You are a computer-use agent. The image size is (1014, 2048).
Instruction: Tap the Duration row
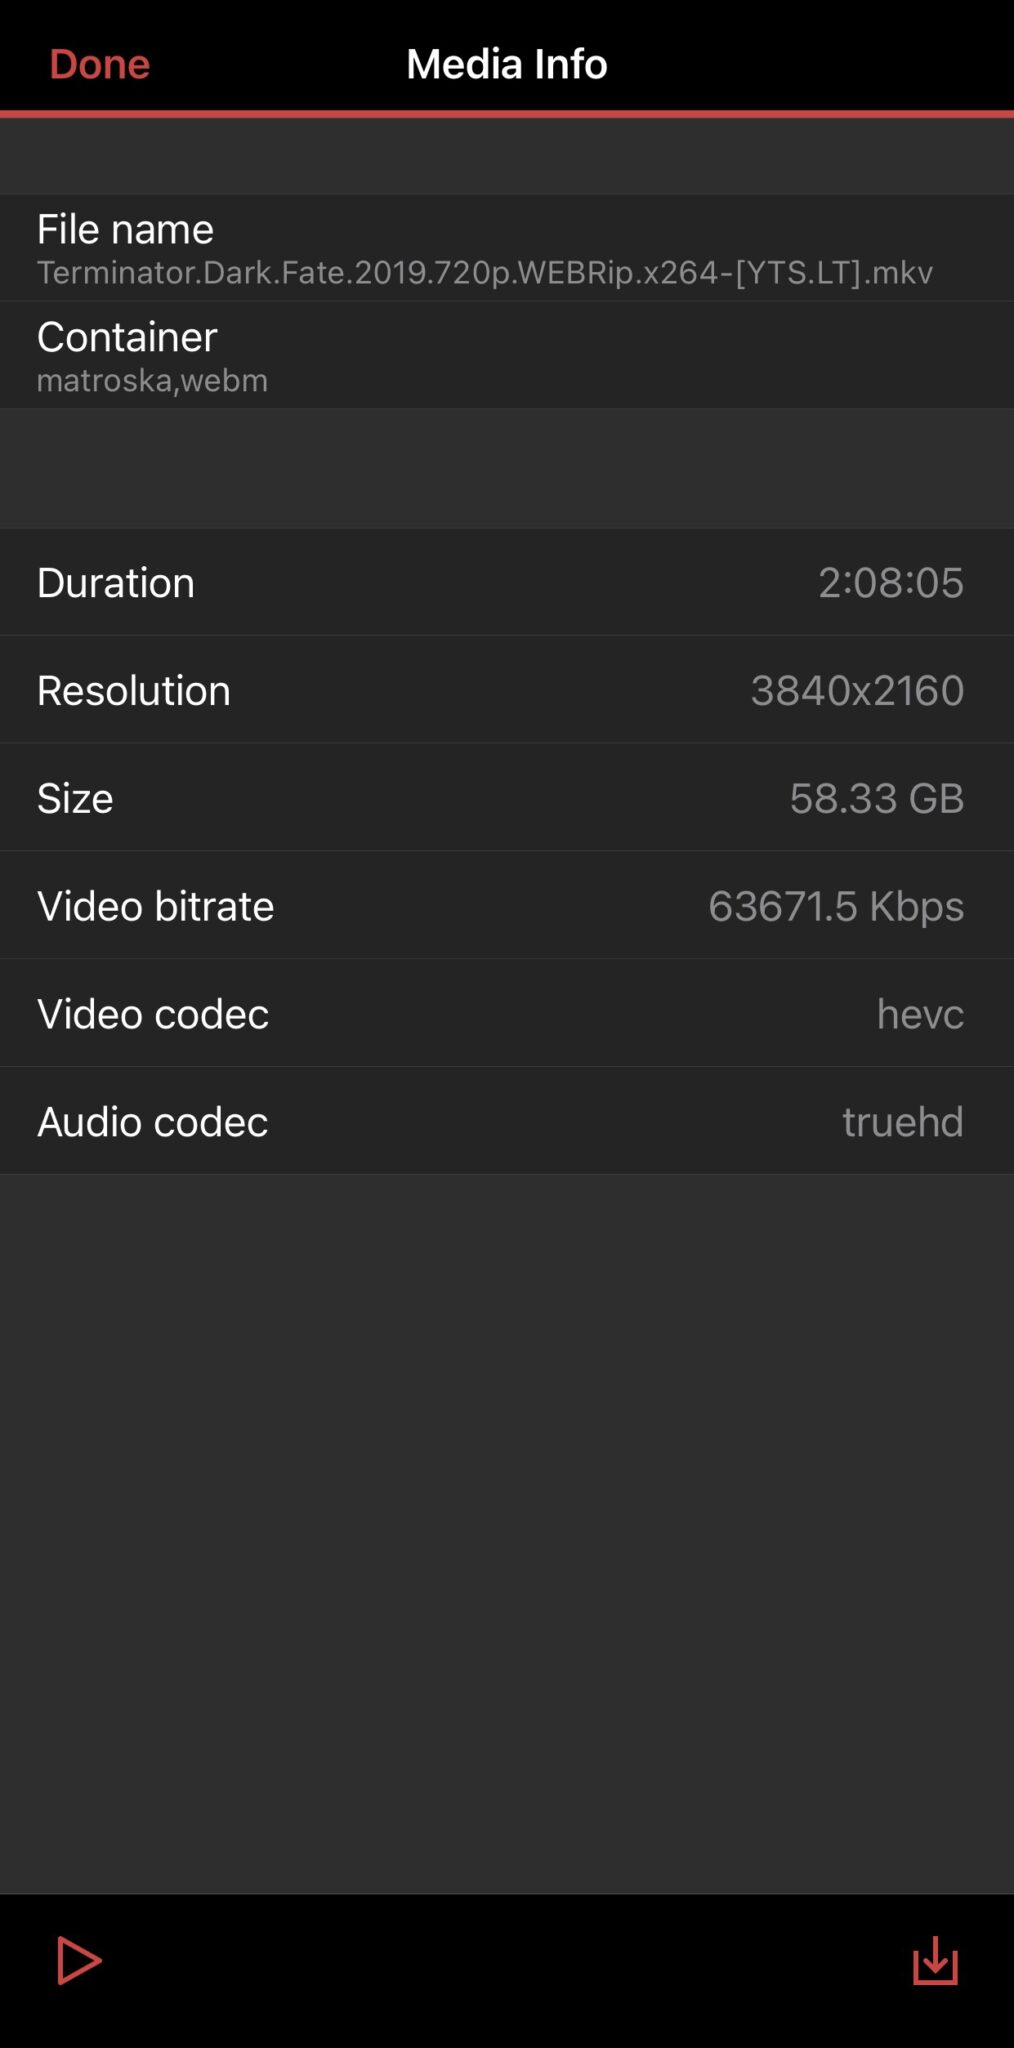pos(507,582)
